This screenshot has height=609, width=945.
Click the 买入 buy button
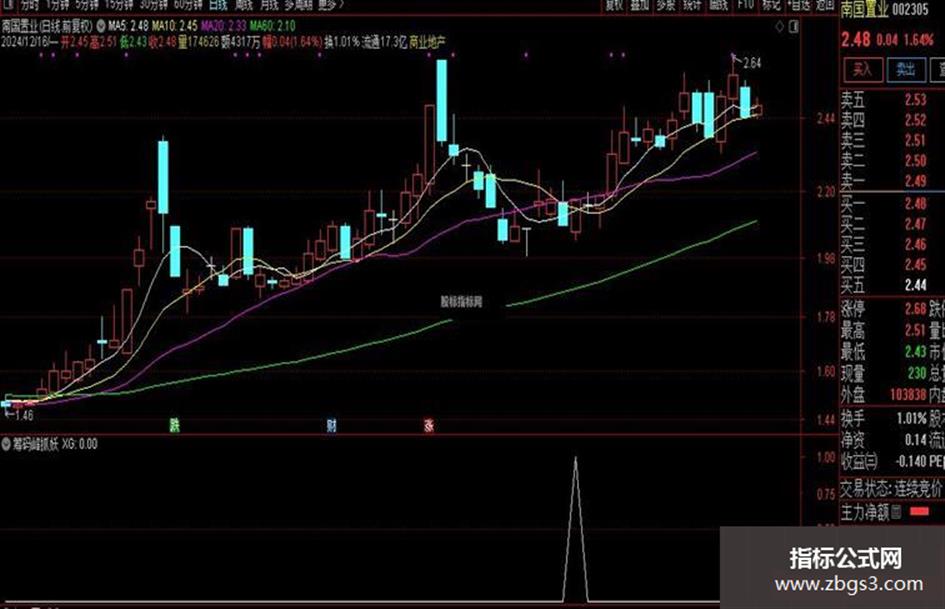[862, 70]
